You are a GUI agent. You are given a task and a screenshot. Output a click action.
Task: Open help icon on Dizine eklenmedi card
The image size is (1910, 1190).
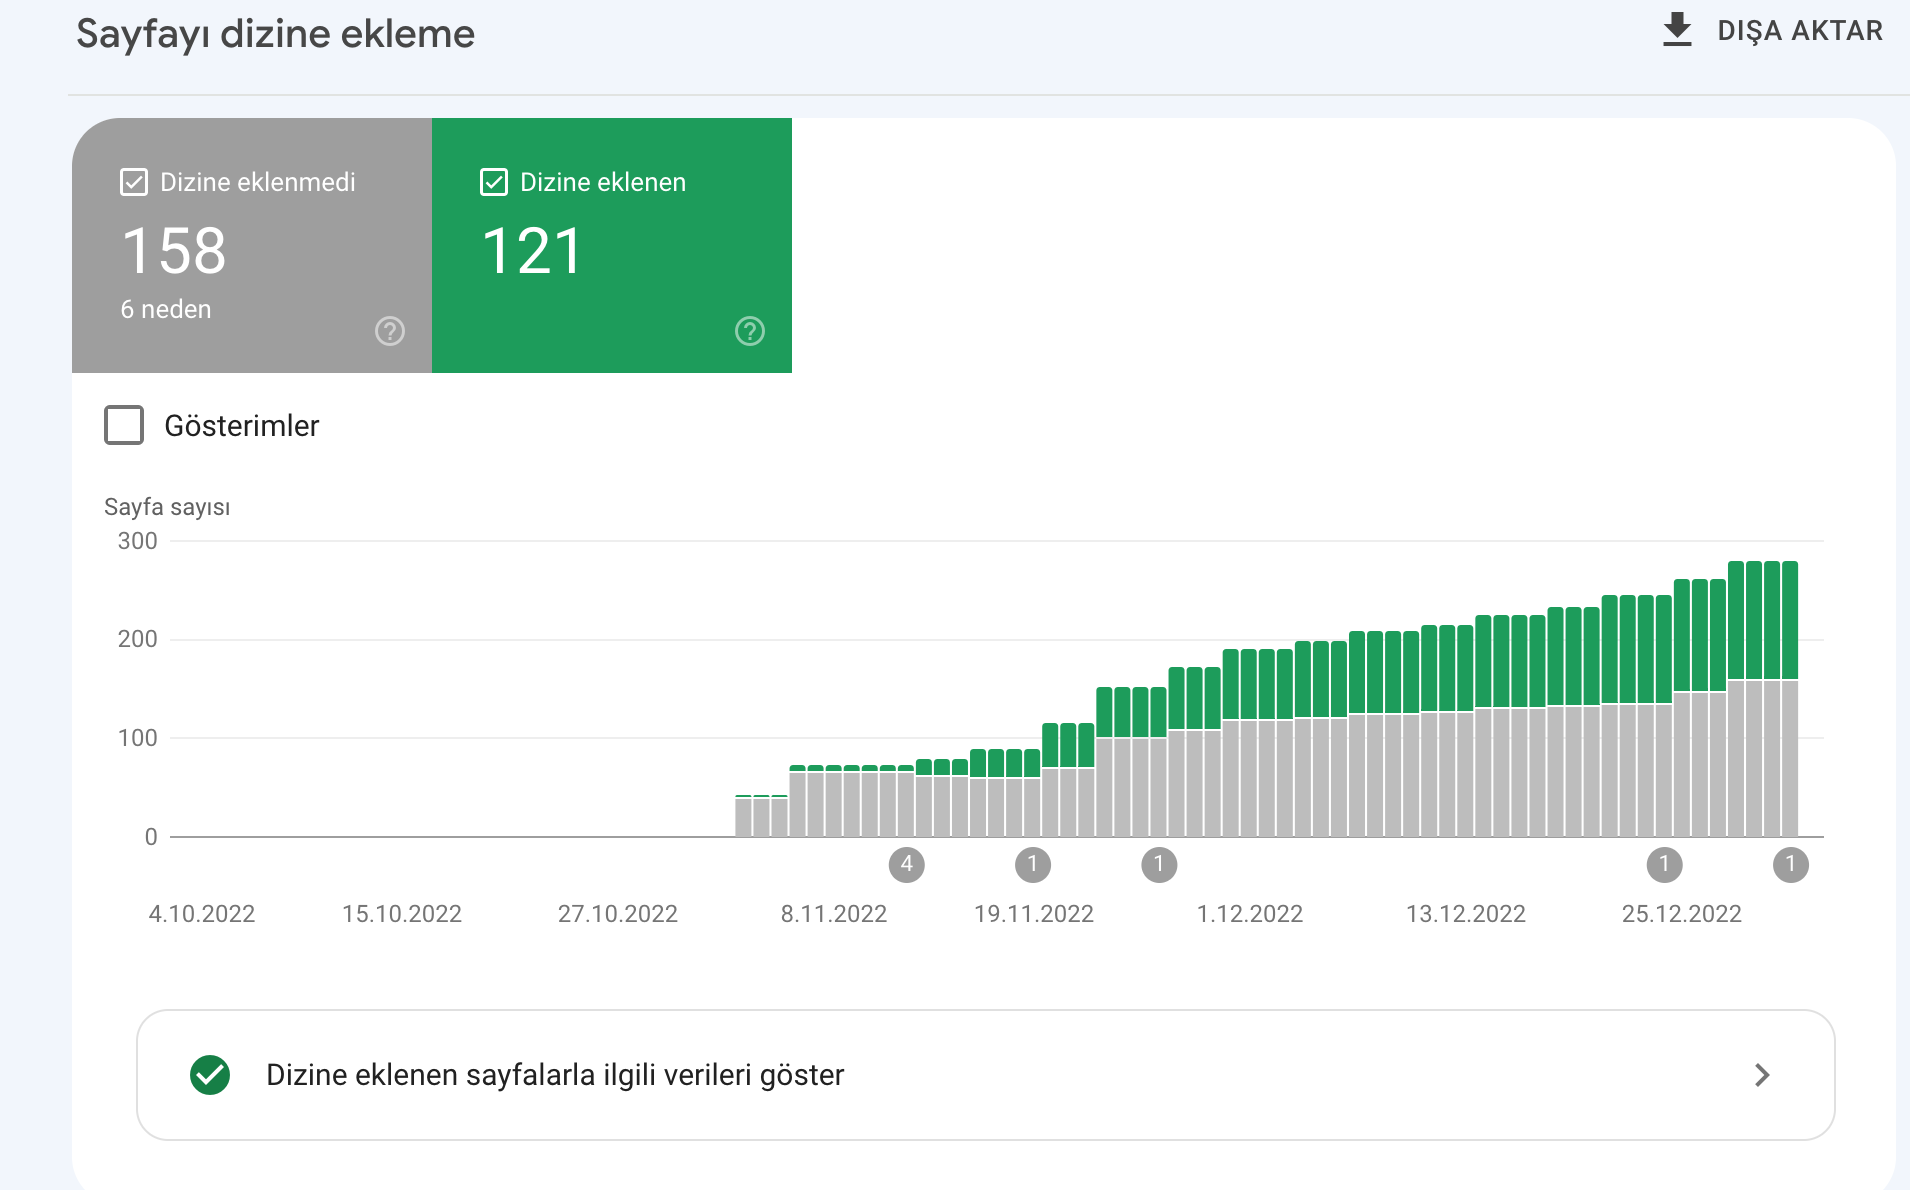coord(390,331)
